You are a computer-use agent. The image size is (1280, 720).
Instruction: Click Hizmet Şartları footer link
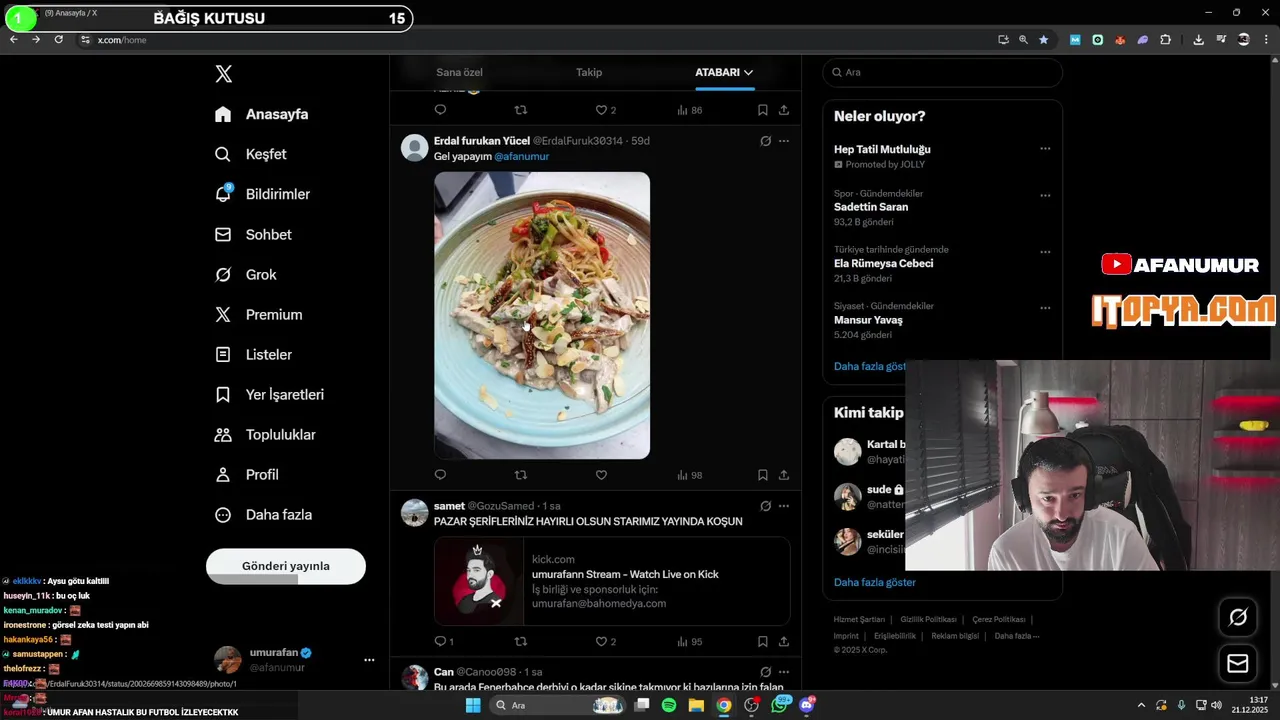pyautogui.click(x=859, y=619)
